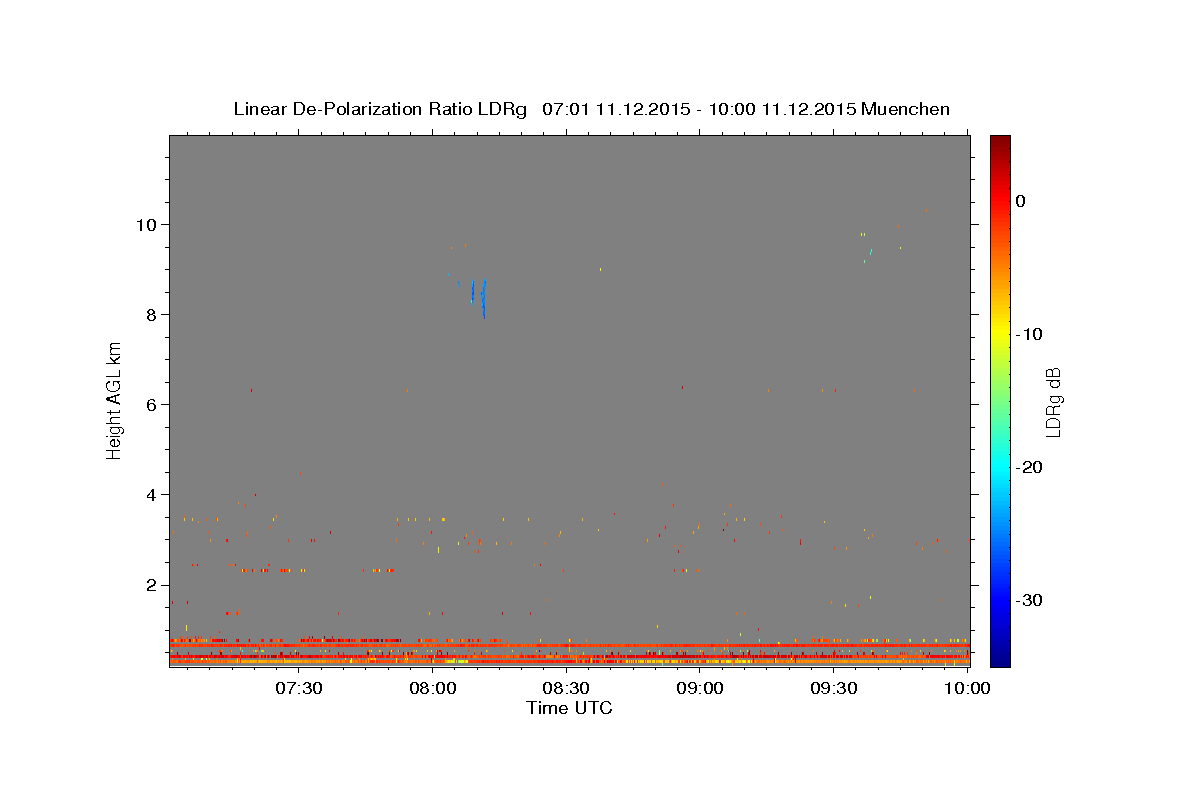Click the 07:30 time axis label
Screen dimensions: 1200x800
299,688
